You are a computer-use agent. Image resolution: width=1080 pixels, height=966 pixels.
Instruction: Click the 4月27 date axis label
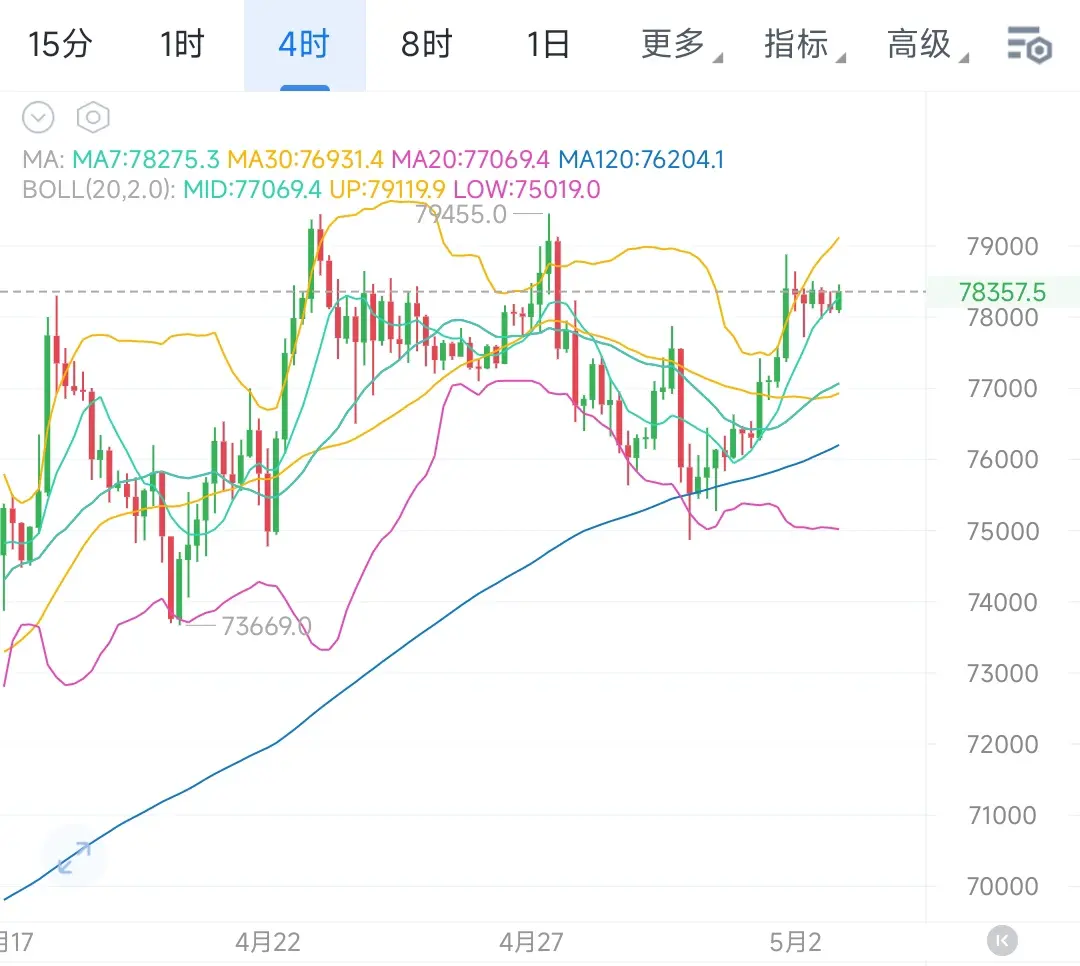(531, 941)
